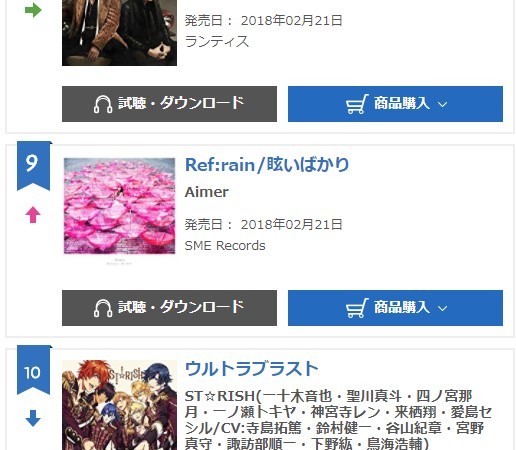This screenshot has height=450, width=516.
Task: Click headphone icon in Ref:rain download button
Action: [103, 308]
